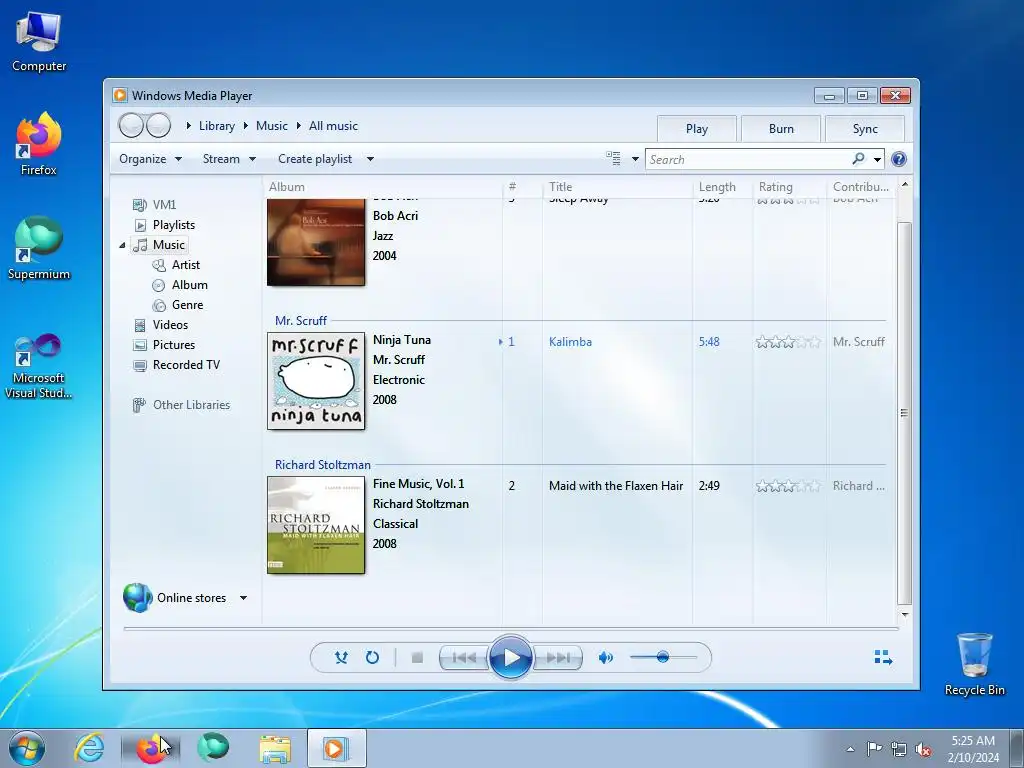Switch to Now Playing view

[883, 657]
